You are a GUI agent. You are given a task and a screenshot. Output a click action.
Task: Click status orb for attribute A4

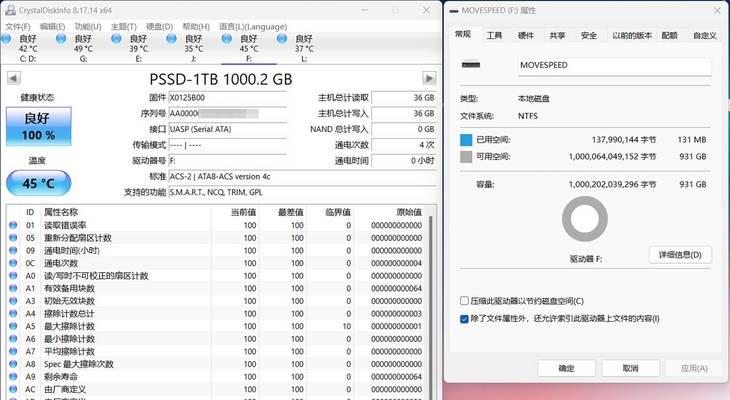click(x=13, y=313)
